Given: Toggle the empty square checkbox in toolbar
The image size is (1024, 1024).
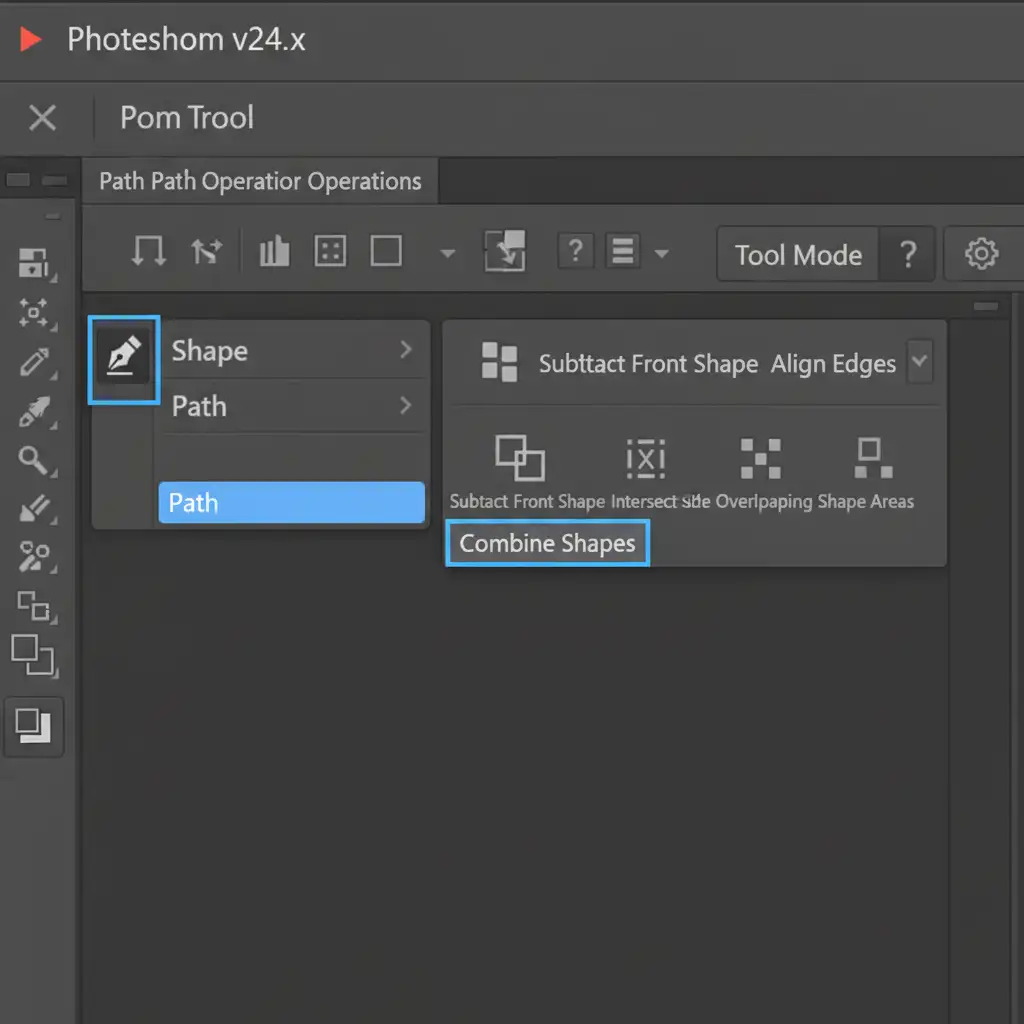Looking at the screenshot, I should (386, 252).
